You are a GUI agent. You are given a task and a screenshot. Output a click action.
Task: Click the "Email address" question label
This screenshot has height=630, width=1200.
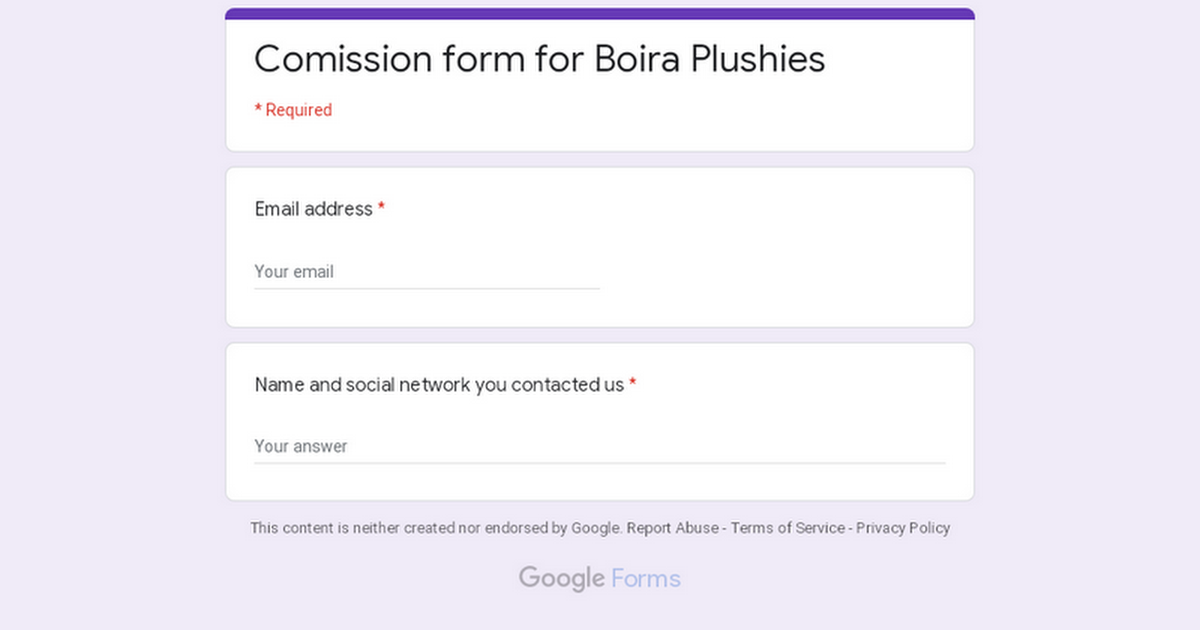coord(314,209)
